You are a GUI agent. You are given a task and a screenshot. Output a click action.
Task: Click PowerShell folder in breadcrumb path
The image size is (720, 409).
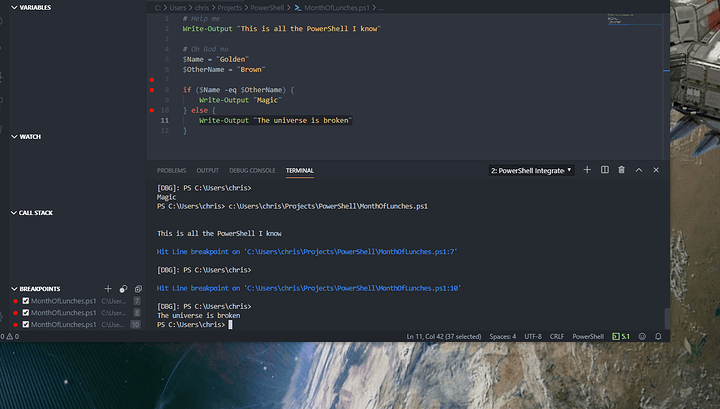click(x=267, y=8)
